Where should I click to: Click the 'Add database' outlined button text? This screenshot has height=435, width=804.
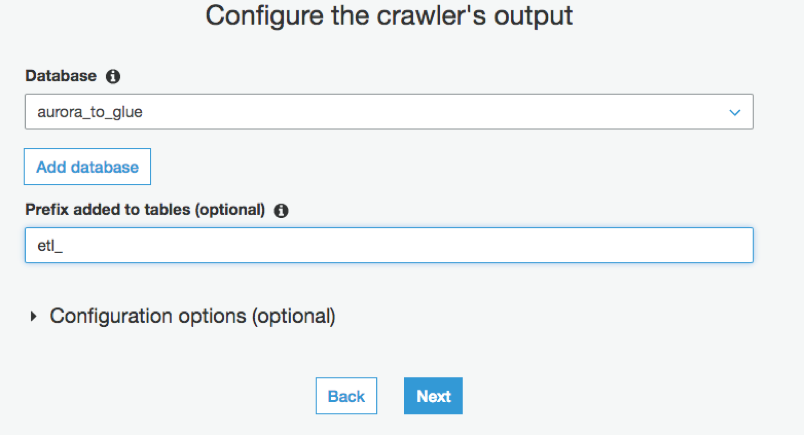pos(87,167)
